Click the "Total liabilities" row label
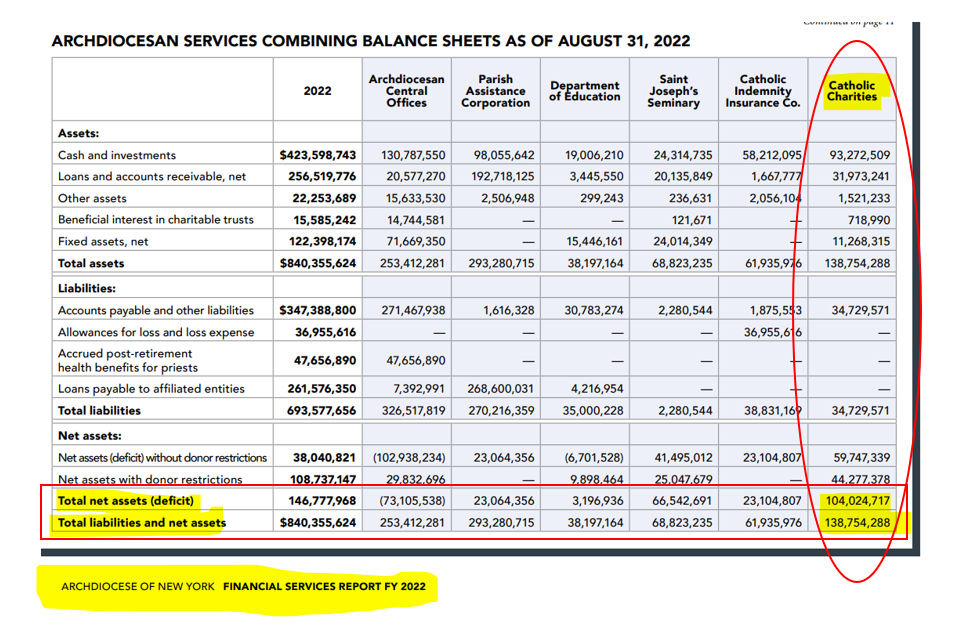976x635 pixels. coord(100,410)
